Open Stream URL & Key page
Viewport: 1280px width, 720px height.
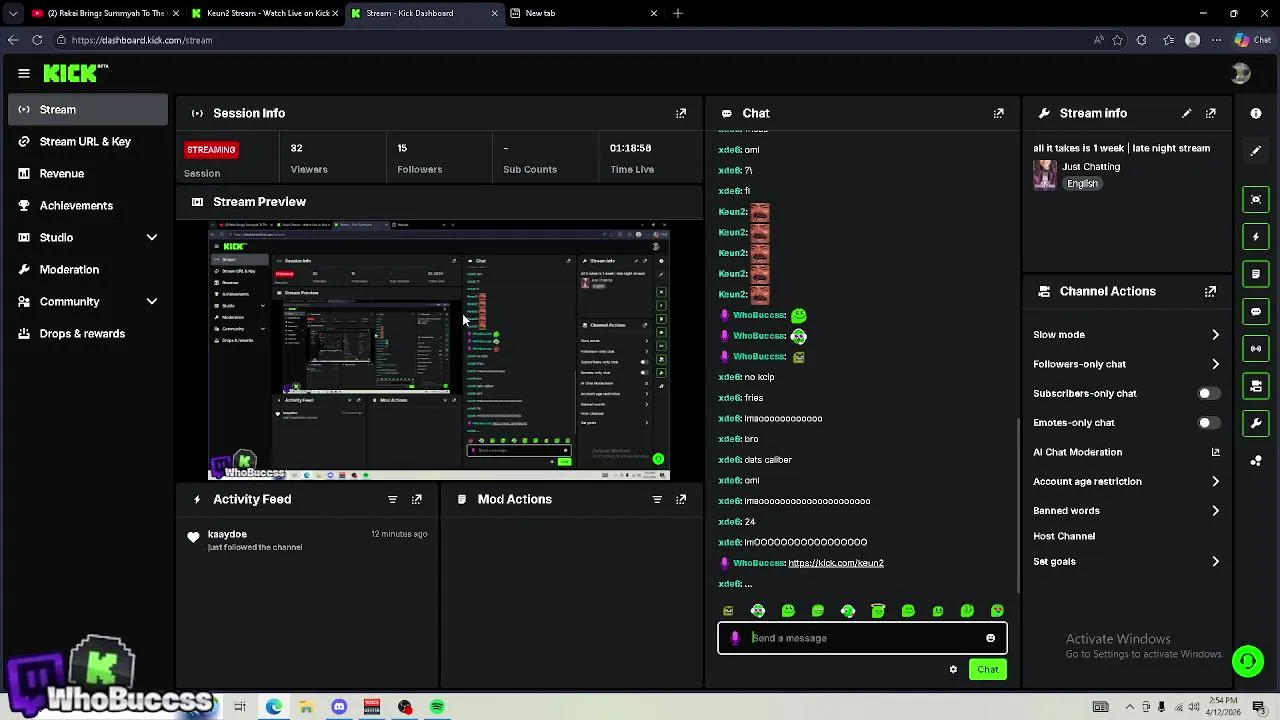click(x=88, y=142)
